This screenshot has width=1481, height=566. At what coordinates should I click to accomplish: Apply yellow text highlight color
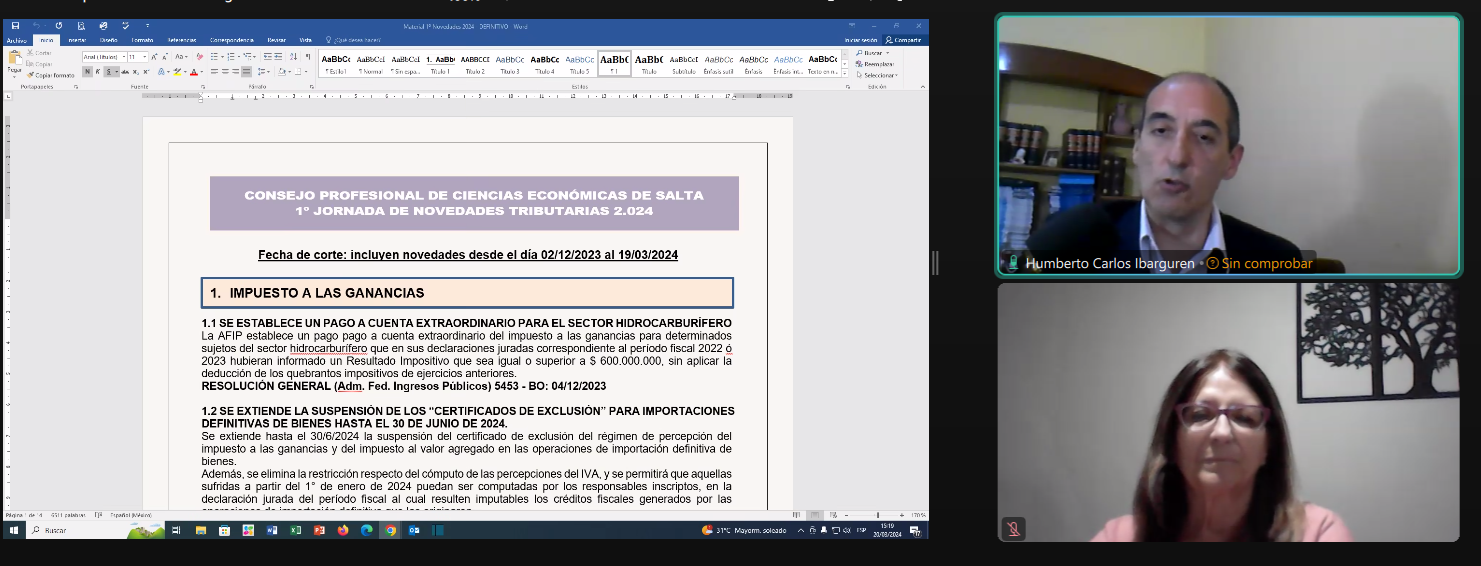point(177,72)
